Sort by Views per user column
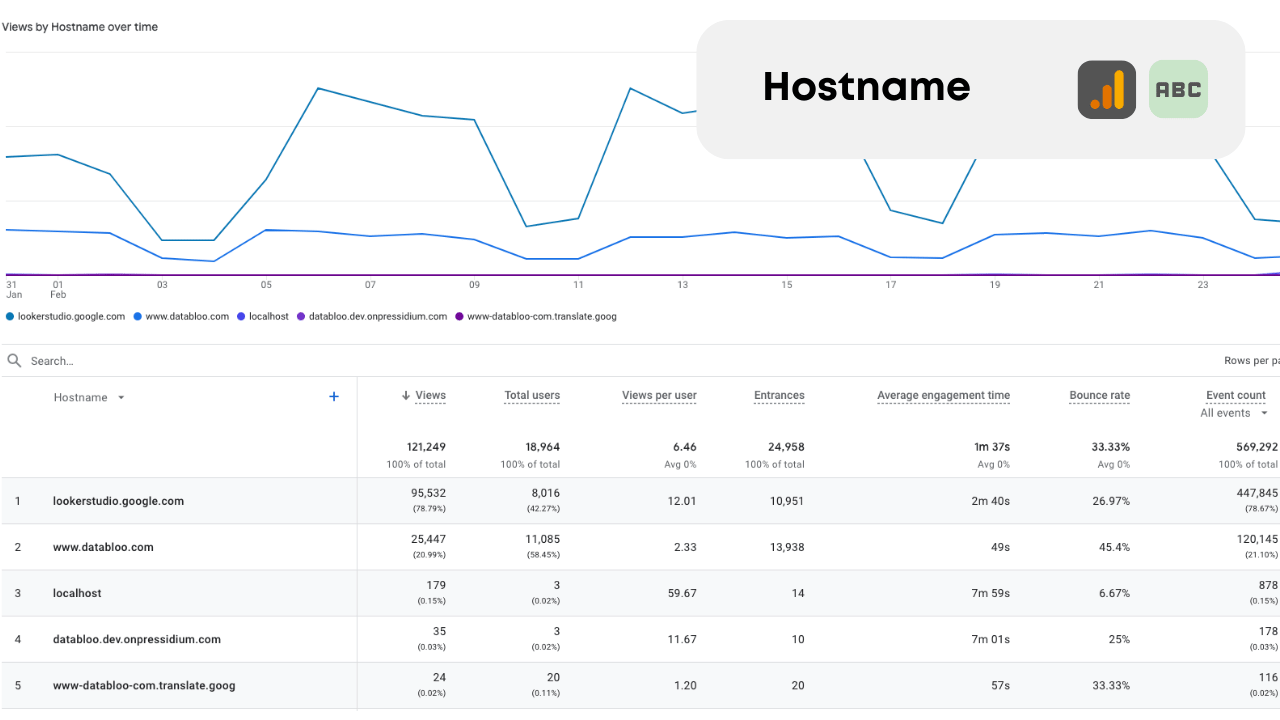This screenshot has height=720, width=1280. coord(659,395)
